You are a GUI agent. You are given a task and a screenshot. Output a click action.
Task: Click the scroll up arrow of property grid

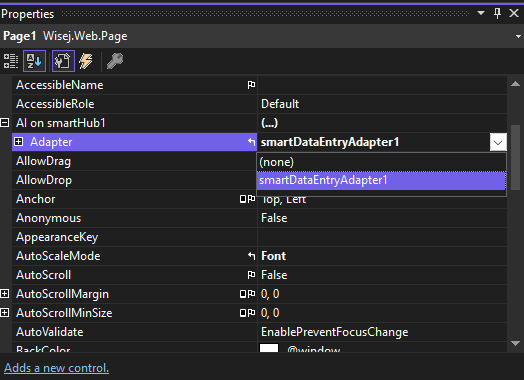[515, 84]
